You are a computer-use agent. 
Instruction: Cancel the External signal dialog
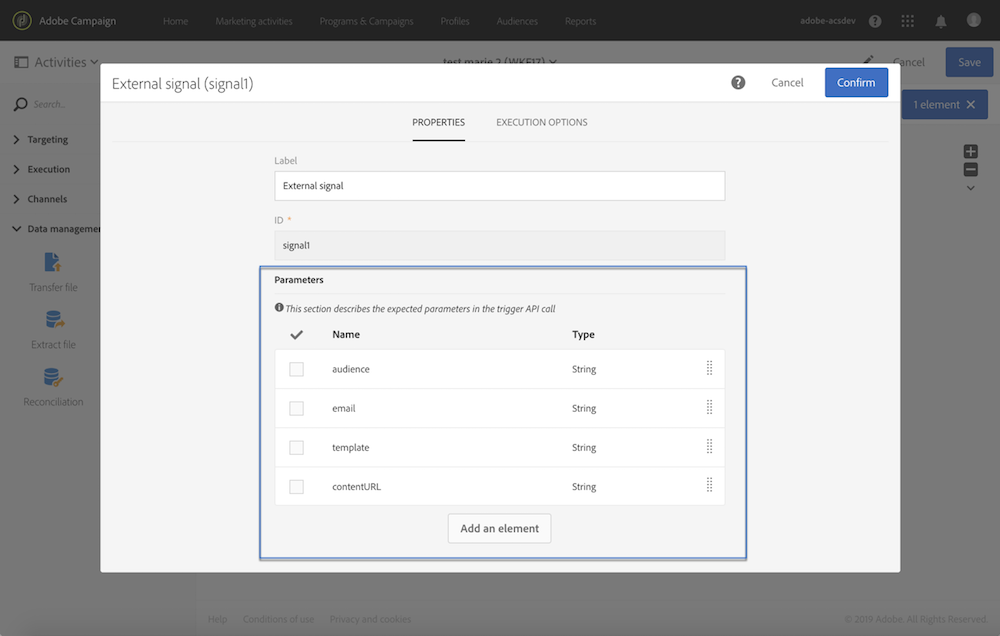[x=787, y=82]
